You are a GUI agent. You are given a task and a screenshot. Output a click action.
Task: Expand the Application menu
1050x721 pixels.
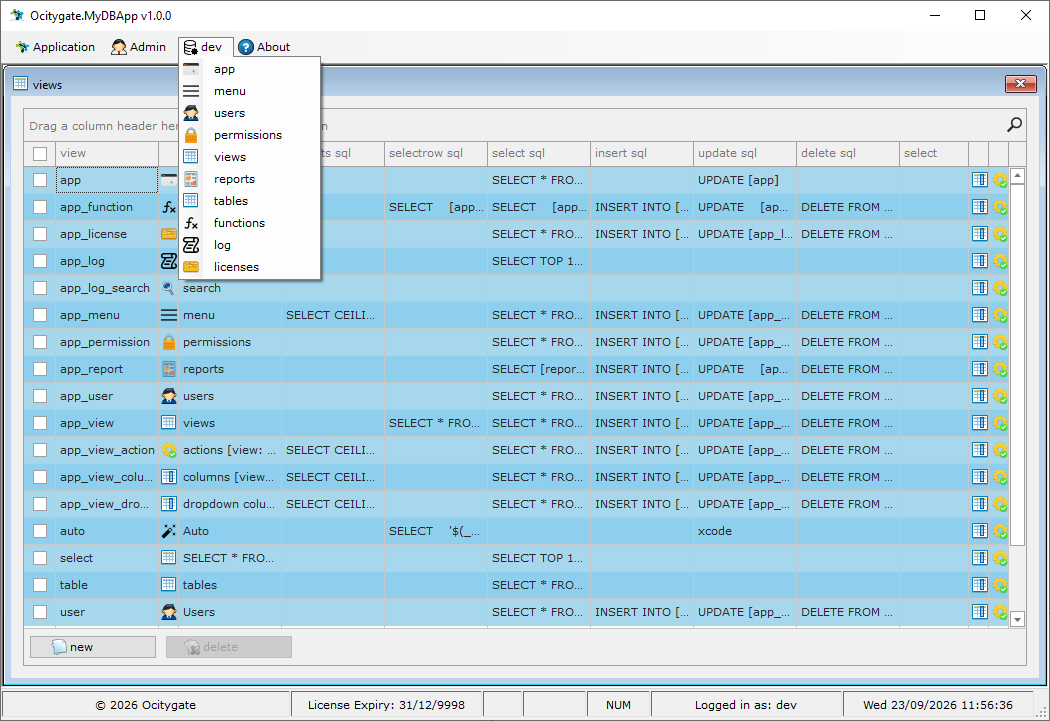56,47
